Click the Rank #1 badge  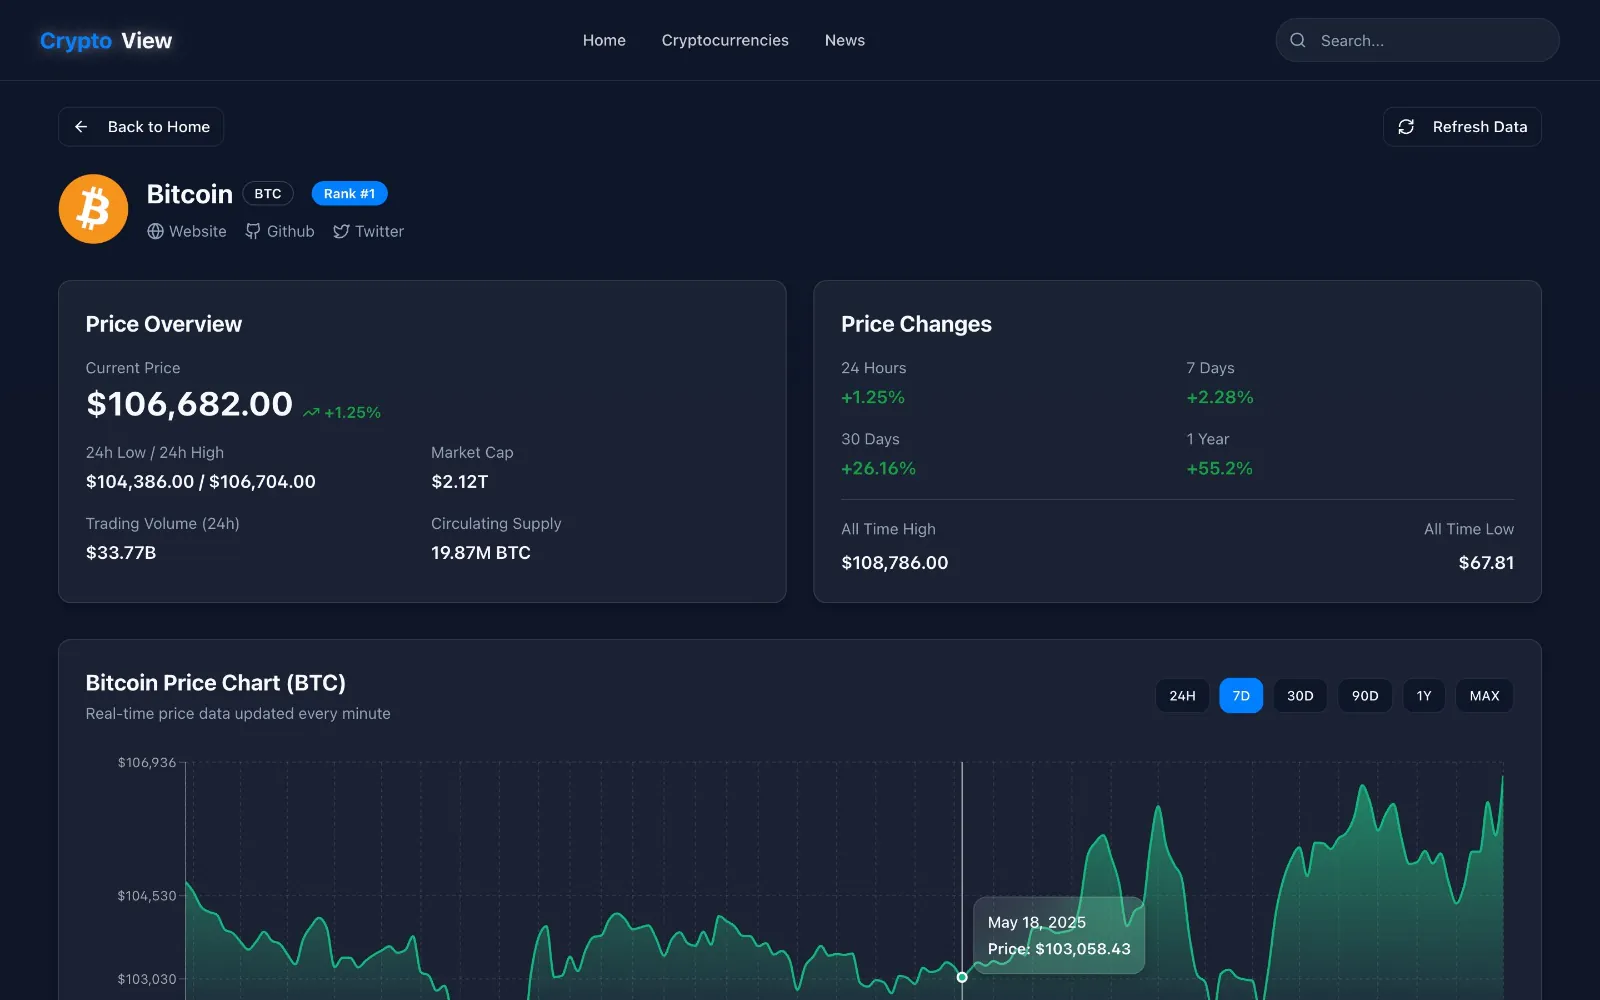(x=349, y=194)
